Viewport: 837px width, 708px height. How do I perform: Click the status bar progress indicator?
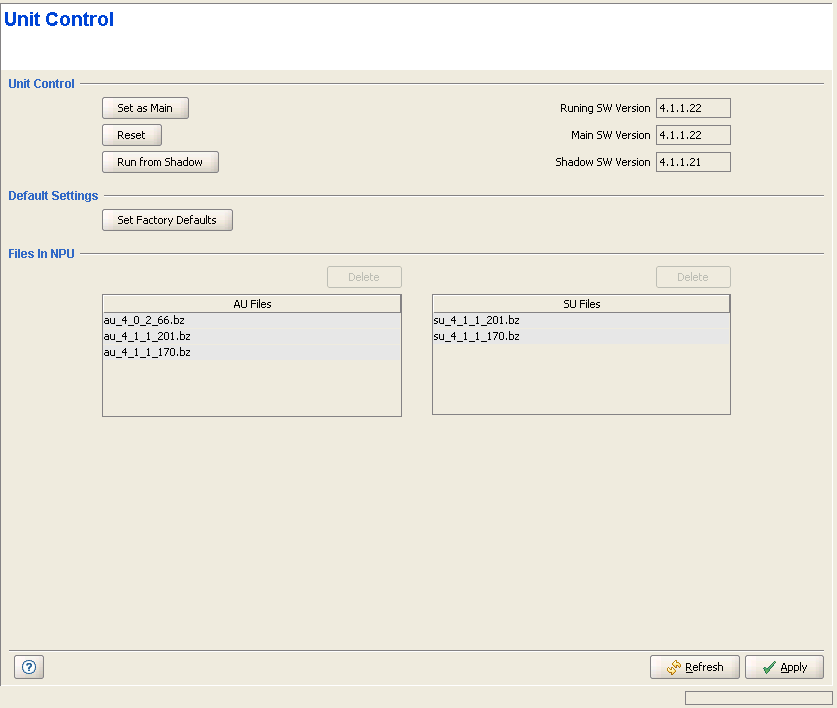pyautogui.click(x=758, y=697)
